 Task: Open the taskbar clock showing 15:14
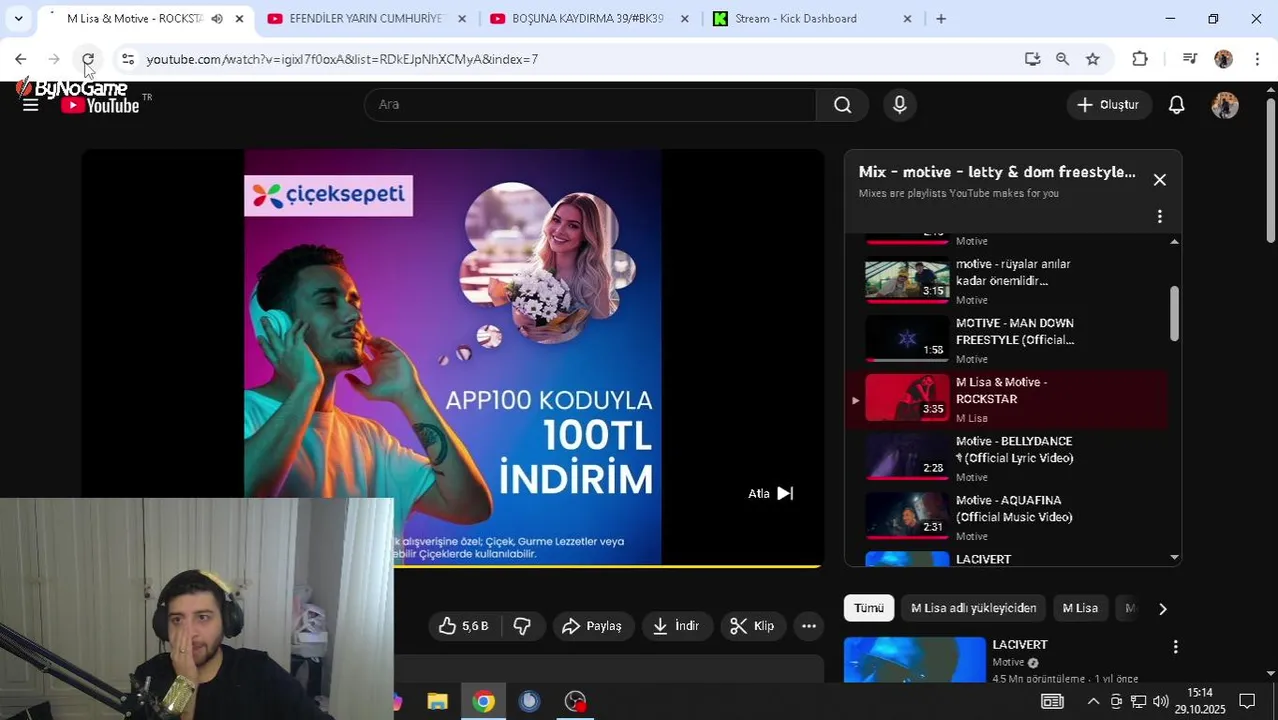coord(1200,701)
